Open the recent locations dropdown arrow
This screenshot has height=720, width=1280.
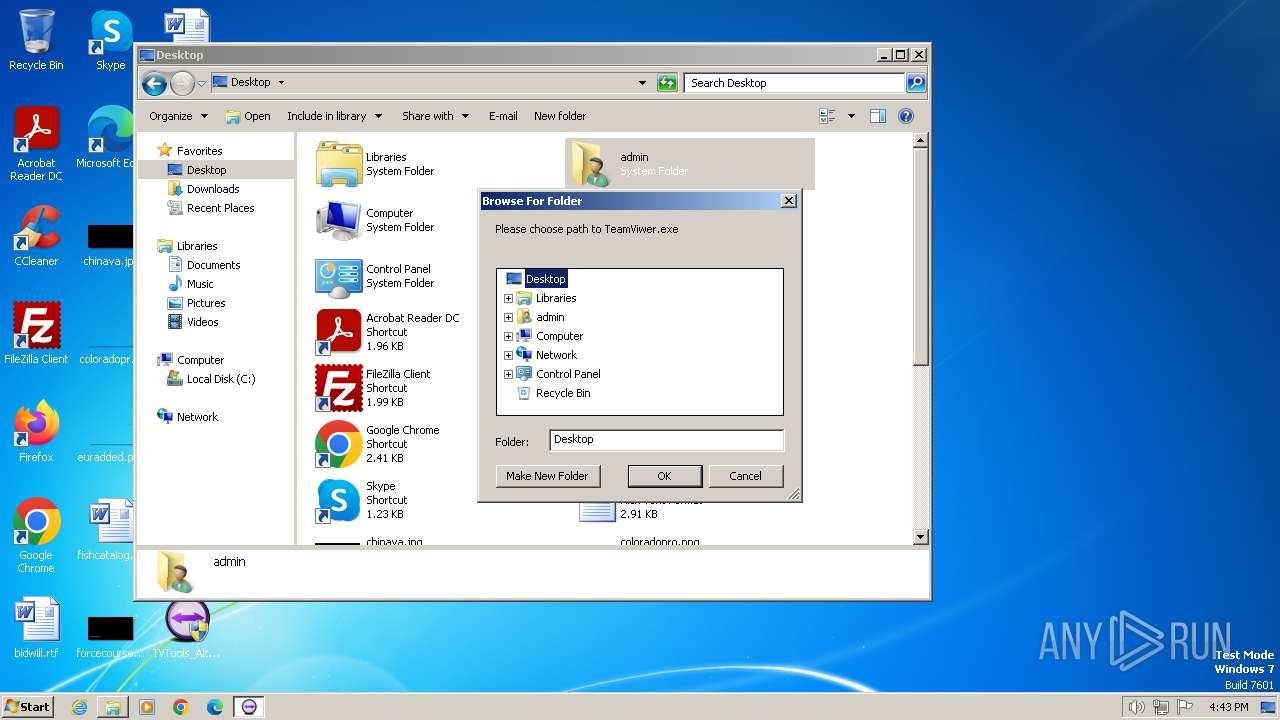click(x=201, y=83)
